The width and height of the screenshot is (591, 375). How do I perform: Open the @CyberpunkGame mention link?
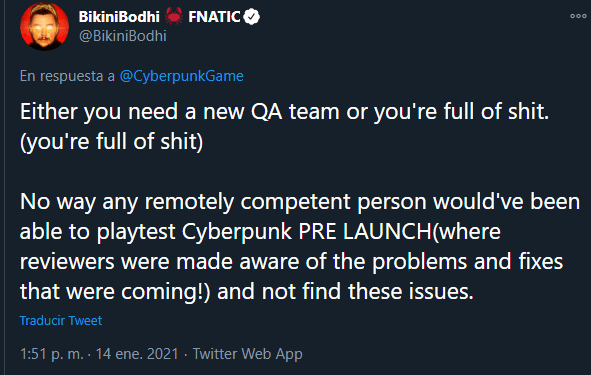(182, 76)
